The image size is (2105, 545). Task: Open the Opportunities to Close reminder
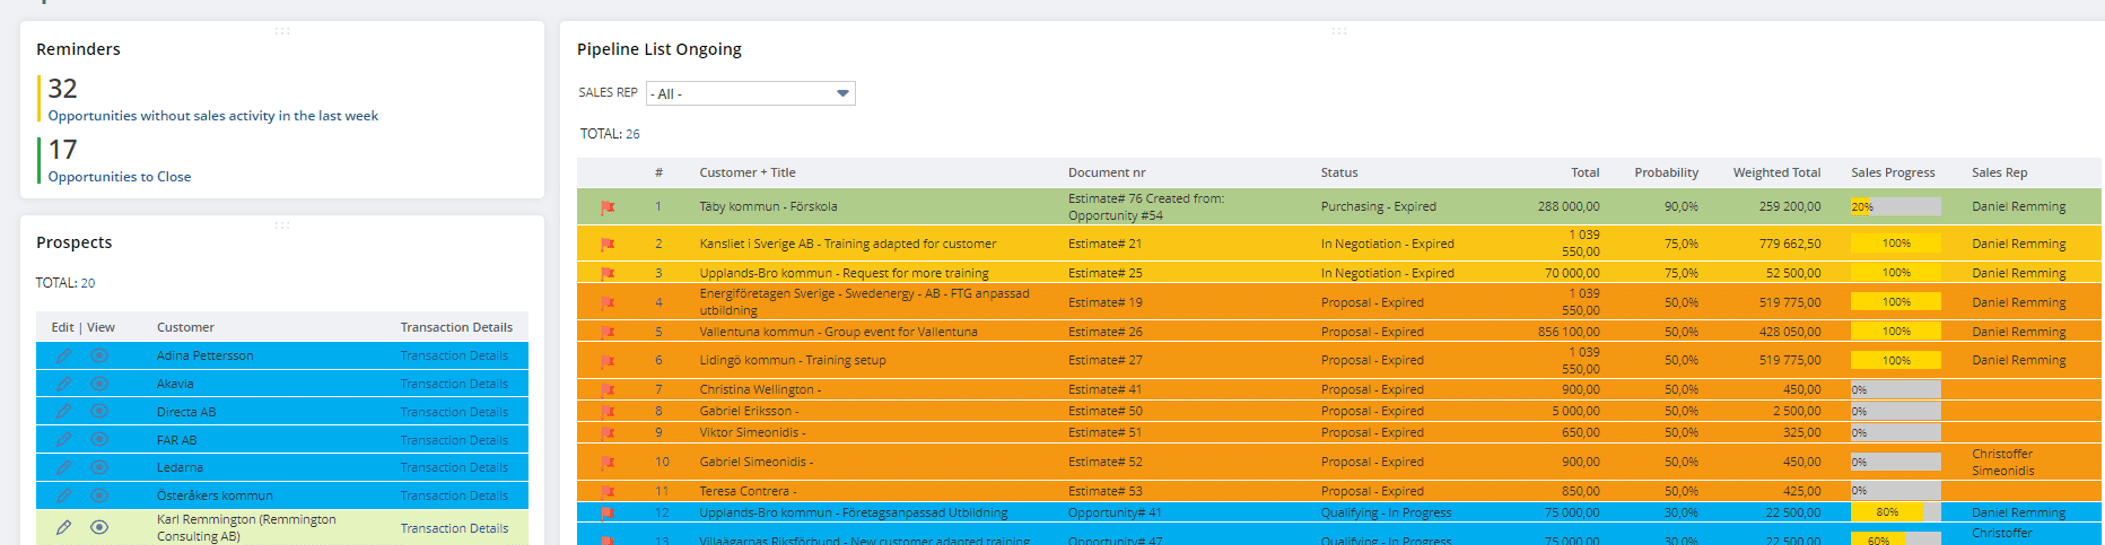pos(119,177)
